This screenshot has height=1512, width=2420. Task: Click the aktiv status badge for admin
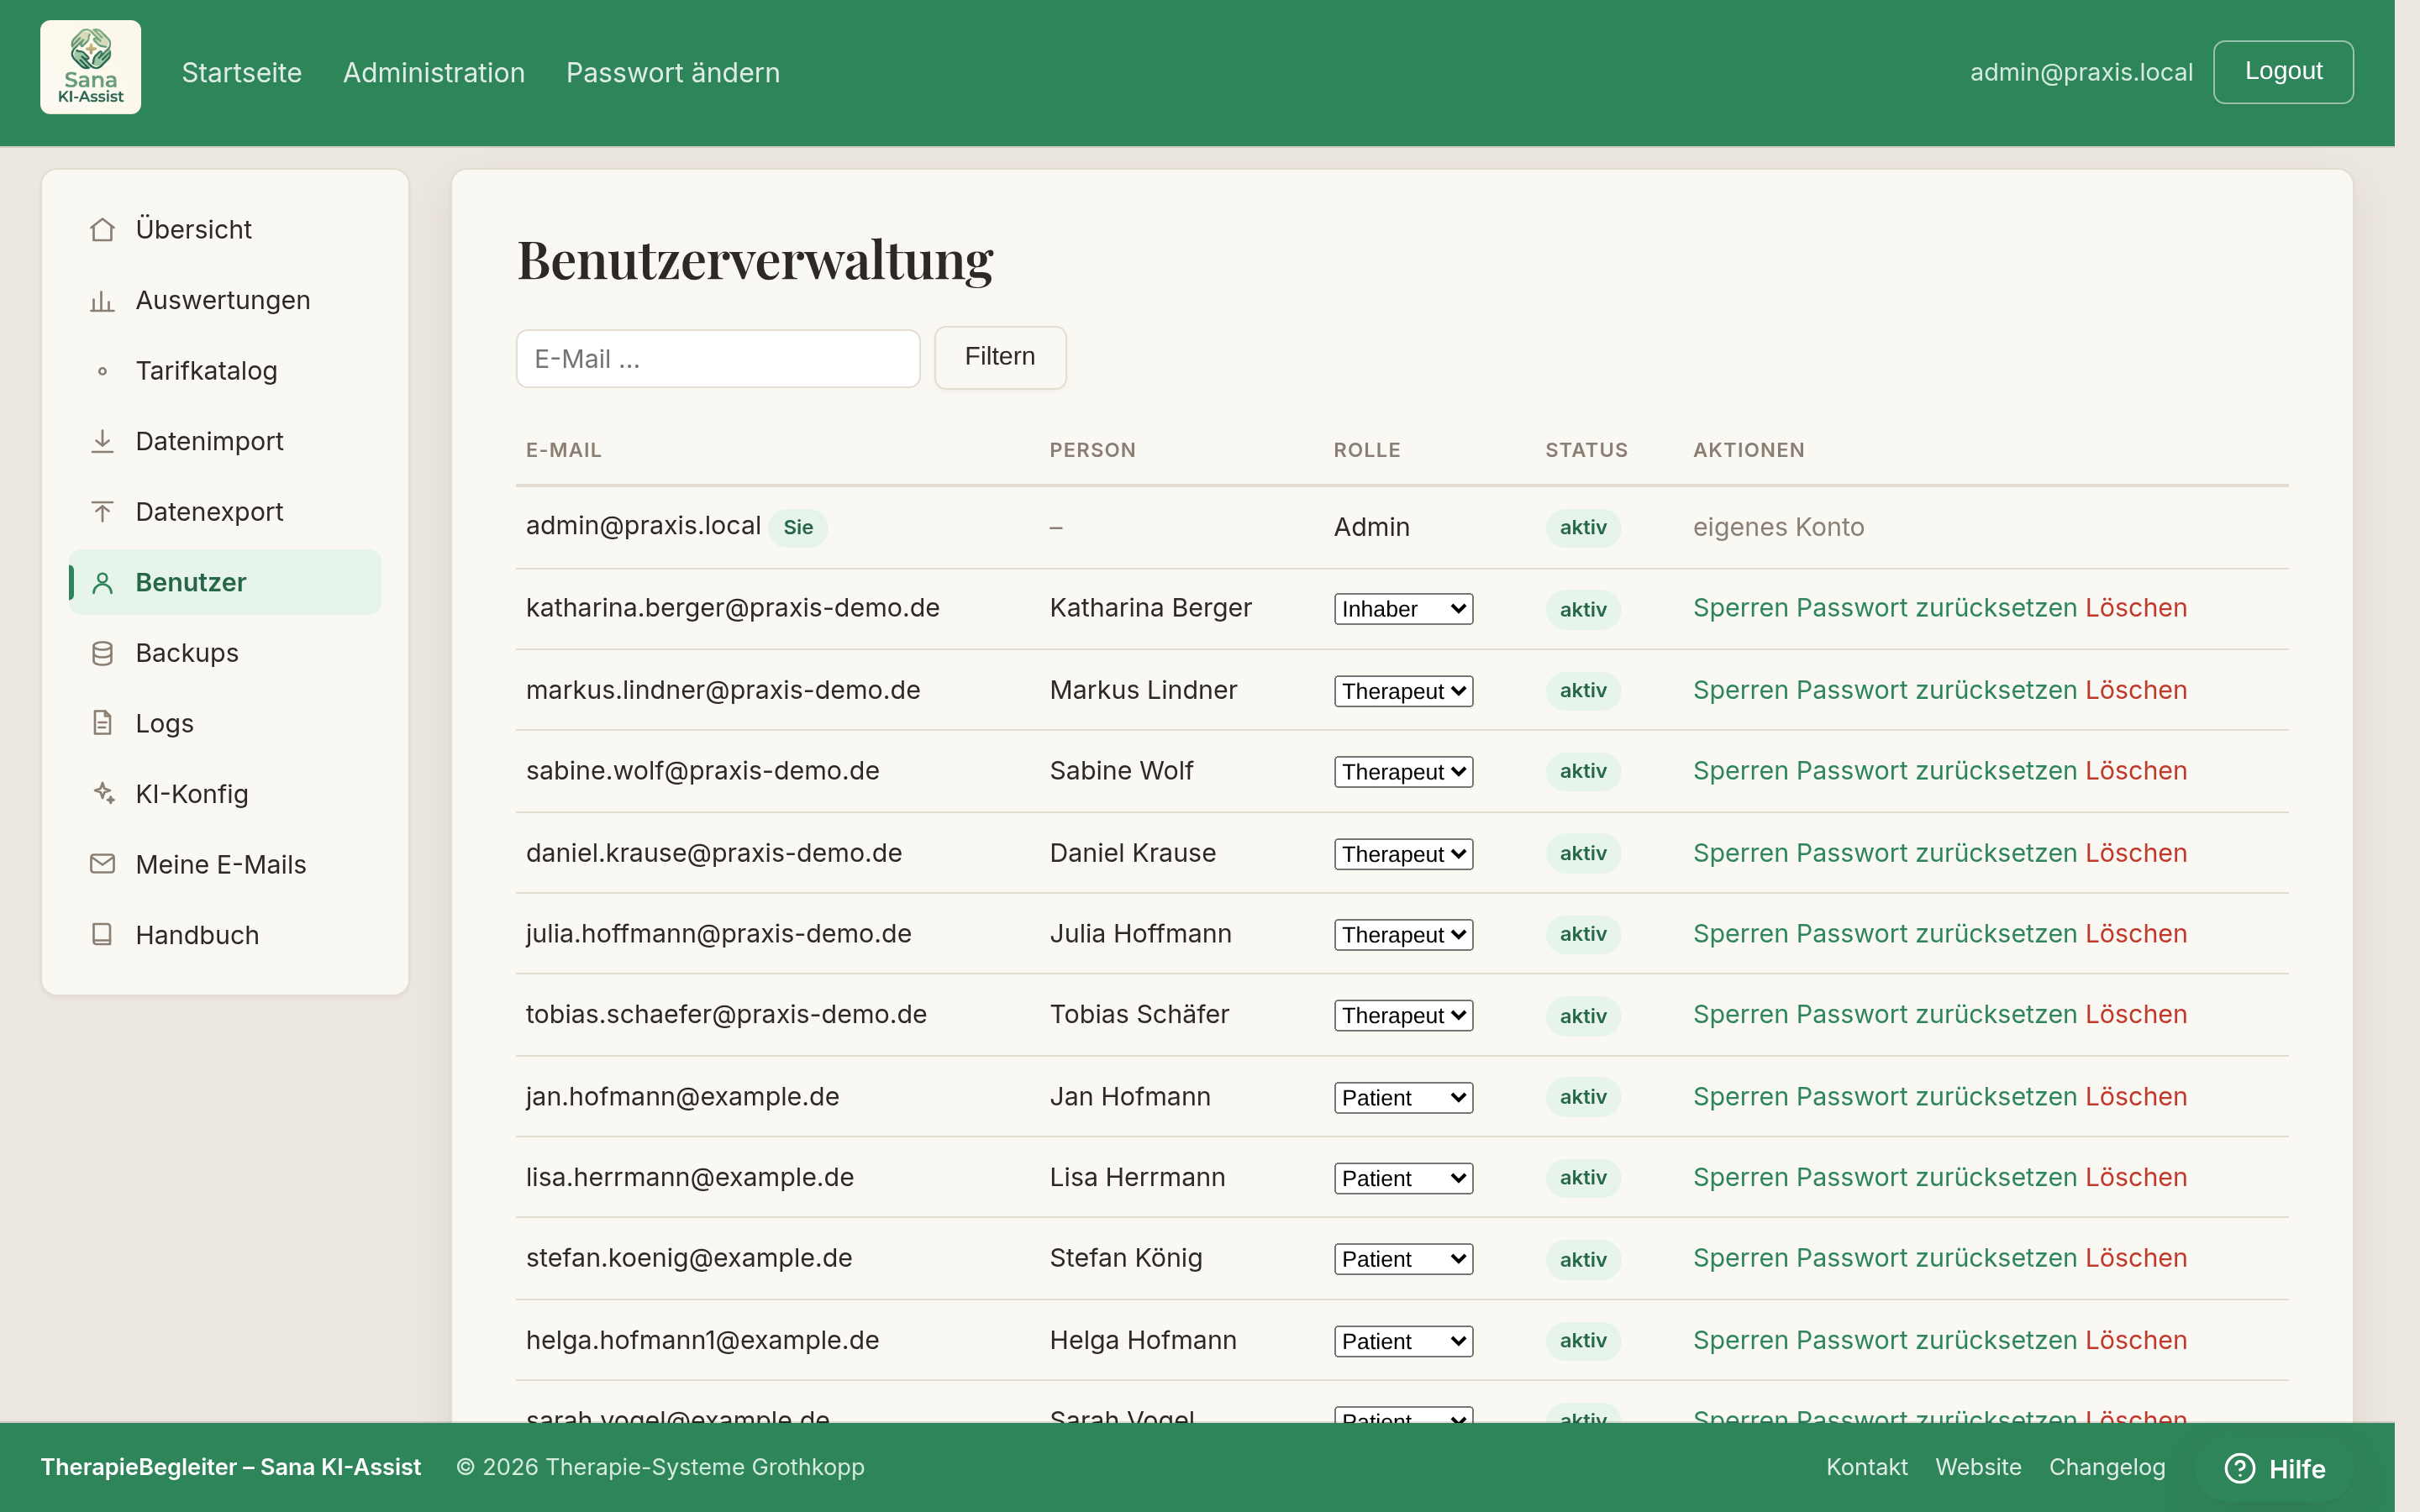click(1583, 528)
